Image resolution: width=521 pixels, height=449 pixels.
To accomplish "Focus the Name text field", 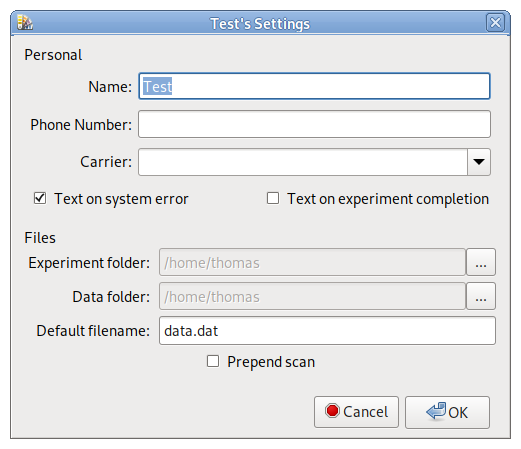I will [314, 86].
